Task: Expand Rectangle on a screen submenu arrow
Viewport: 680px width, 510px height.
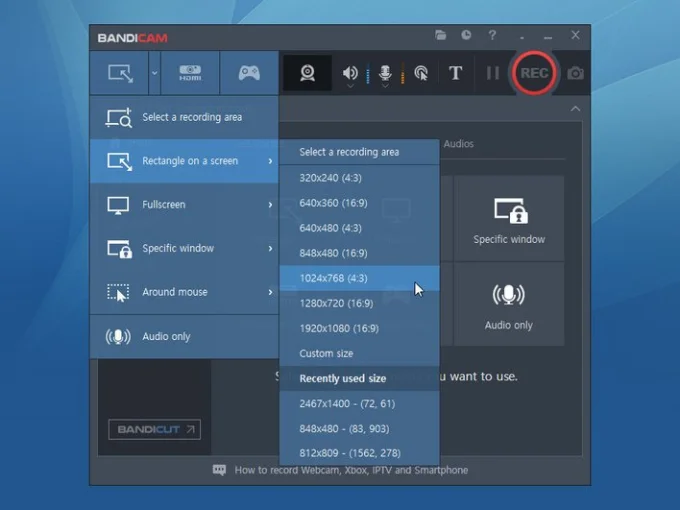Action: point(270,161)
